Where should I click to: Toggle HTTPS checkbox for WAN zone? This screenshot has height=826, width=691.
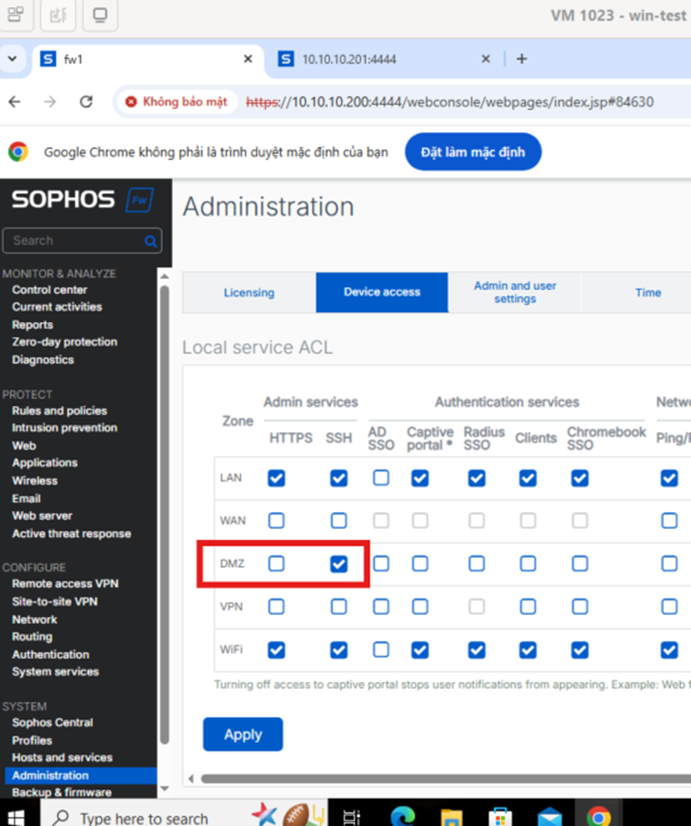(x=277, y=521)
